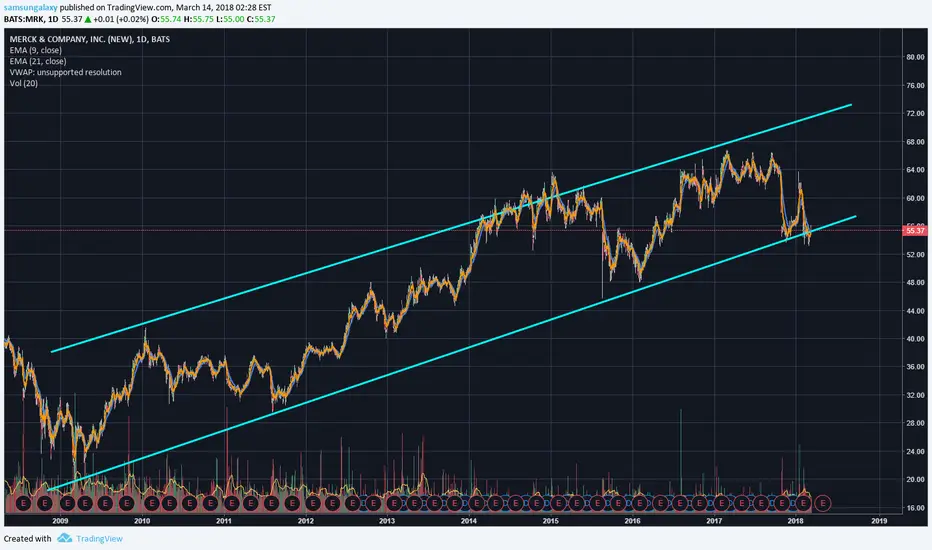Click the 20.00 price axis label
Viewport: 932px width, 550px height.
click(915, 479)
